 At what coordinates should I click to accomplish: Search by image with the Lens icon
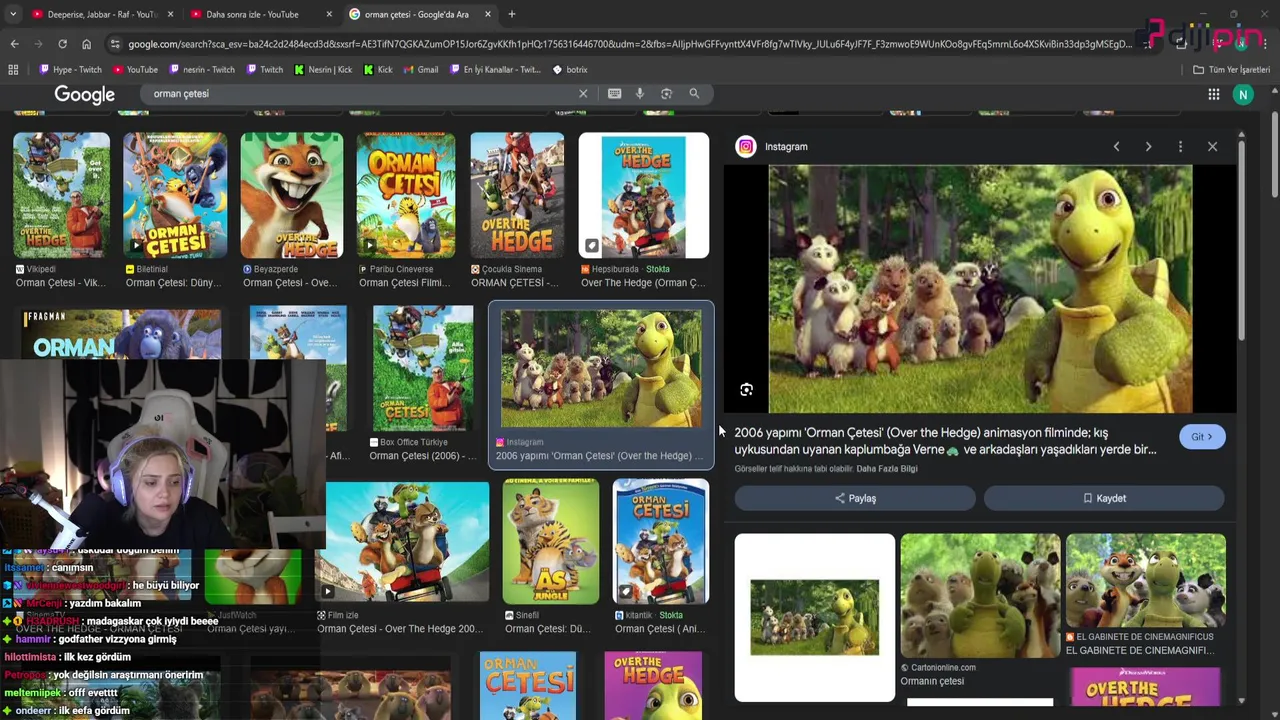667,93
